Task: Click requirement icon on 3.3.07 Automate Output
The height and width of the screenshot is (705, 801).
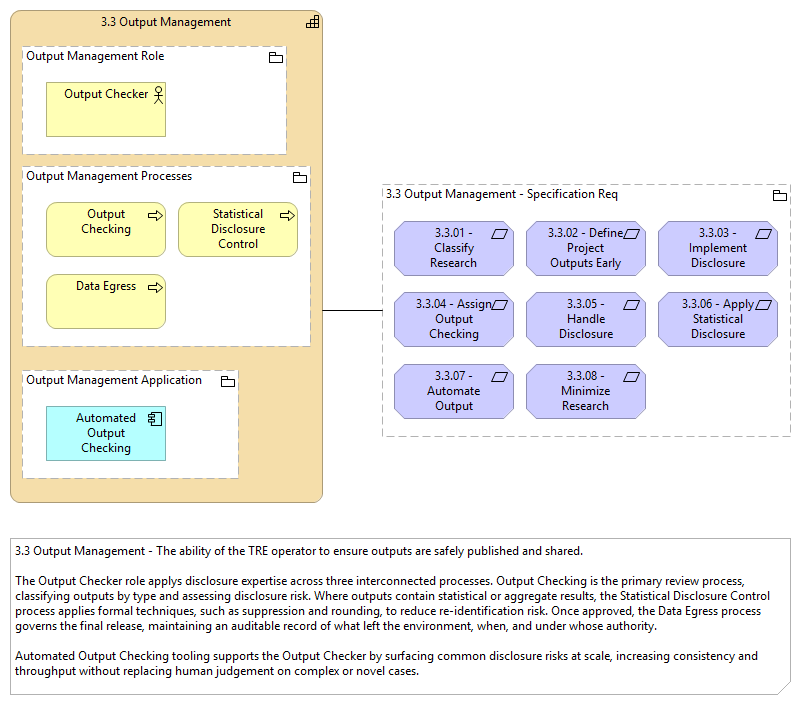Action: (x=499, y=377)
